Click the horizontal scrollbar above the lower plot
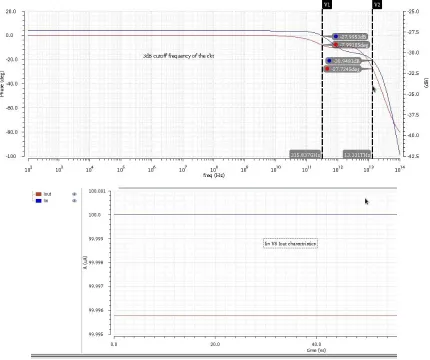The height and width of the screenshot is (360, 430). [258, 188]
